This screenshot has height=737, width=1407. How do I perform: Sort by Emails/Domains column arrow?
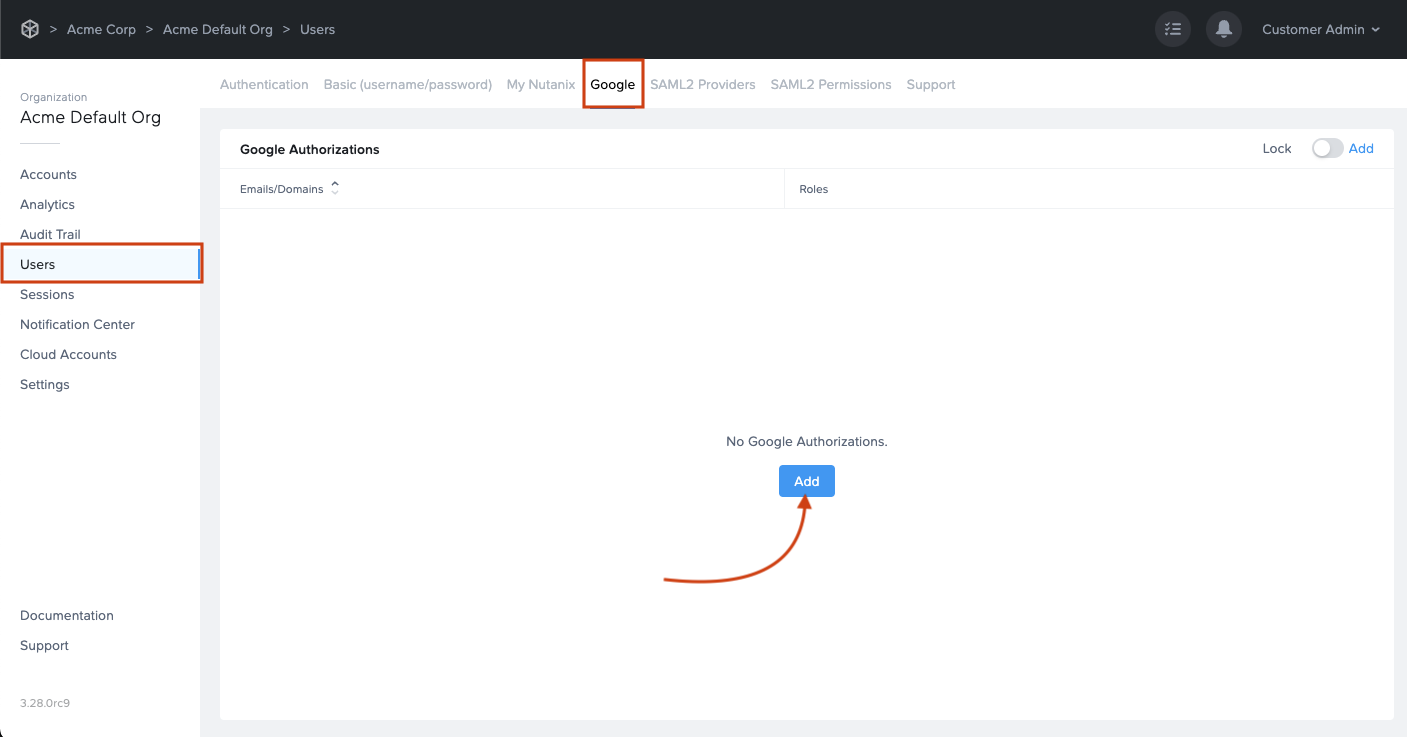coord(335,188)
